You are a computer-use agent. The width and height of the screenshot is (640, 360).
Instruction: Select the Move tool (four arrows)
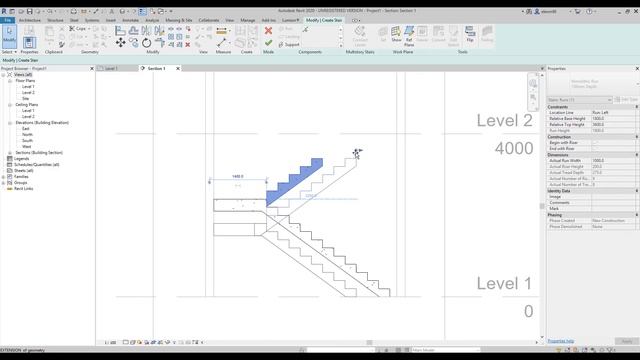120,42
